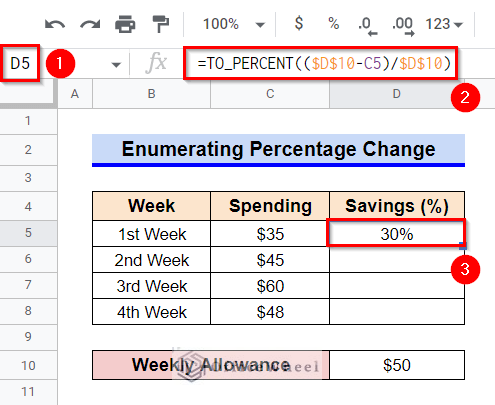Select column C header
Image resolution: width=495 pixels, height=405 pixels.
tap(270, 94)
